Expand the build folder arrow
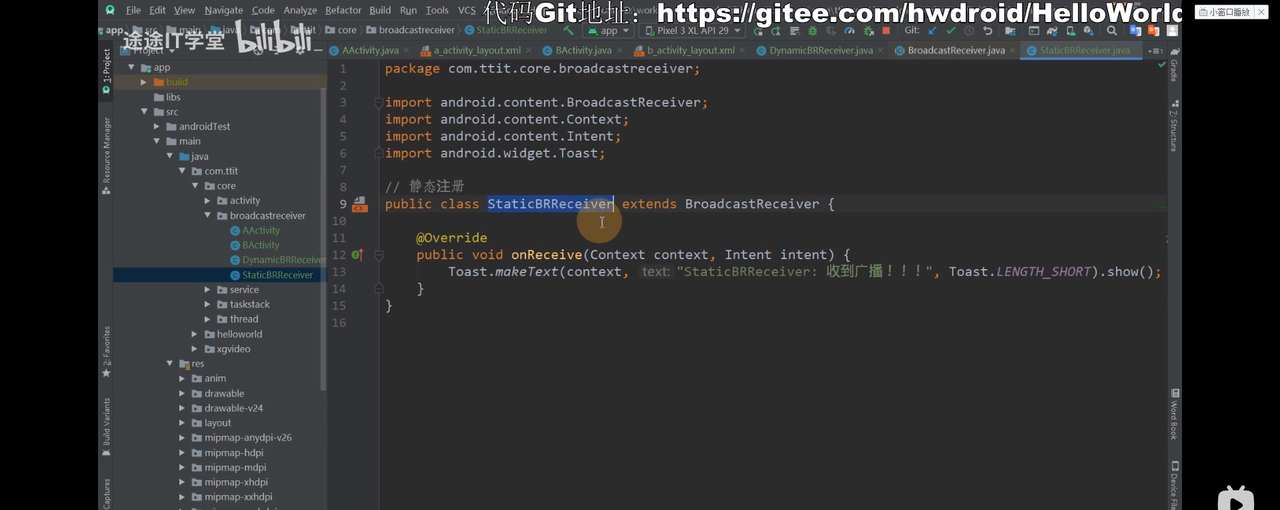The height and width of the screenshot is (510, 1280). click(144, 82)
